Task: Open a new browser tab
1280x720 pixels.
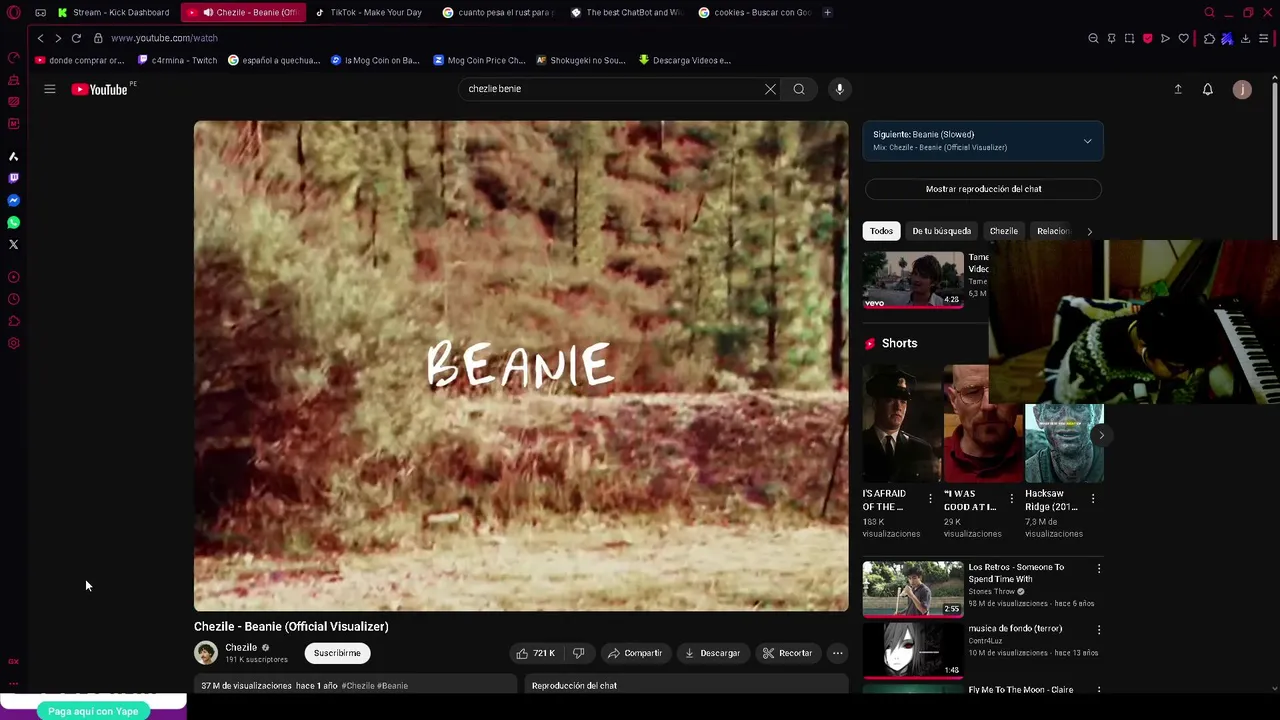Action: tap(827, 13)
